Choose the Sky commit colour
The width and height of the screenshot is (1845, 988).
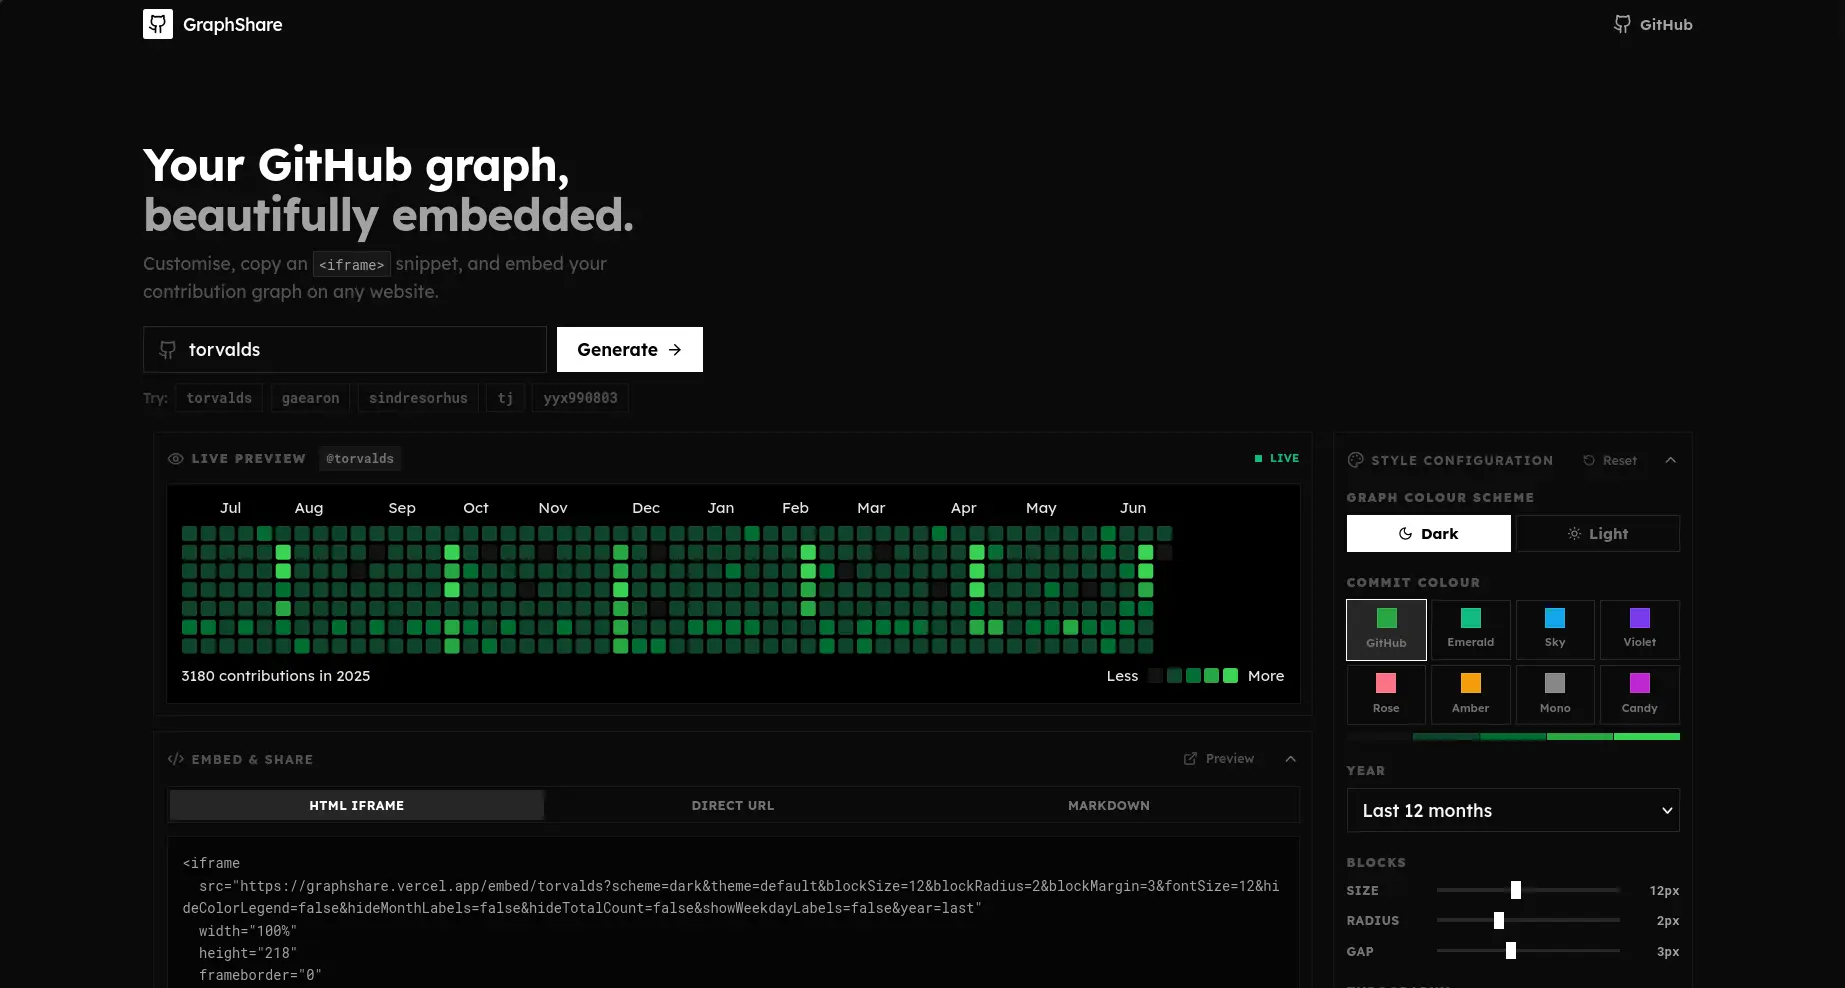[1555, 629]
